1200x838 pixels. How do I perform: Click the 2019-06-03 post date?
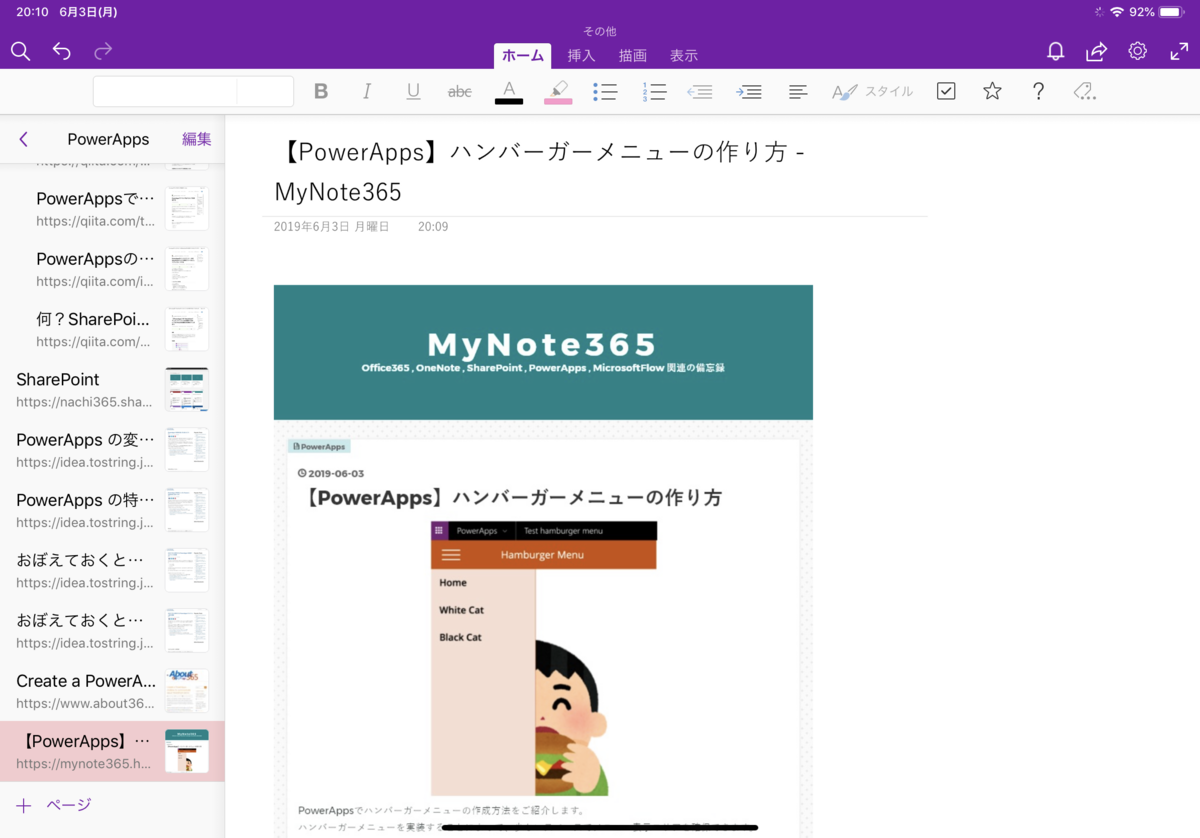[x=331, y=474]
